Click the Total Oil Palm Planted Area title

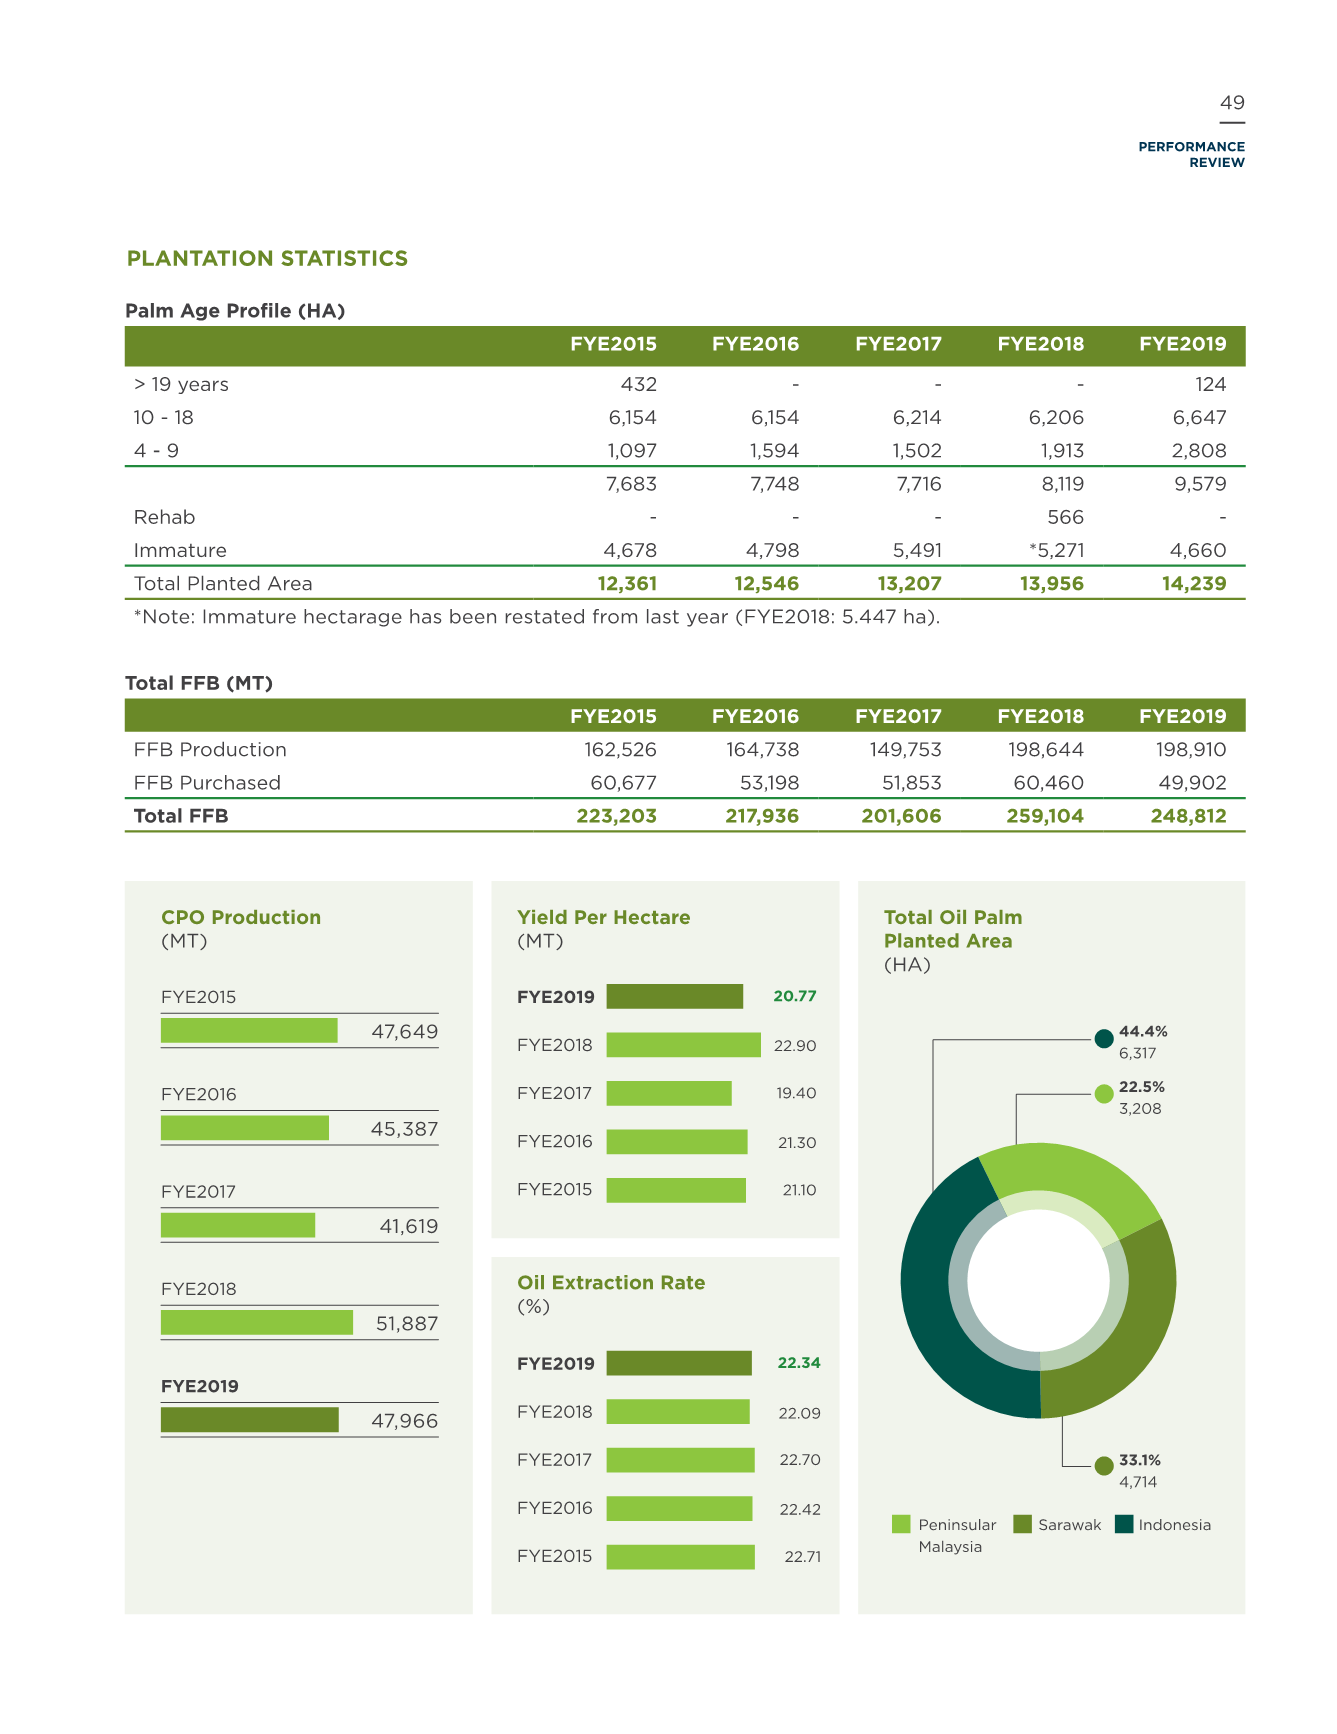click(x=953, y=929)
